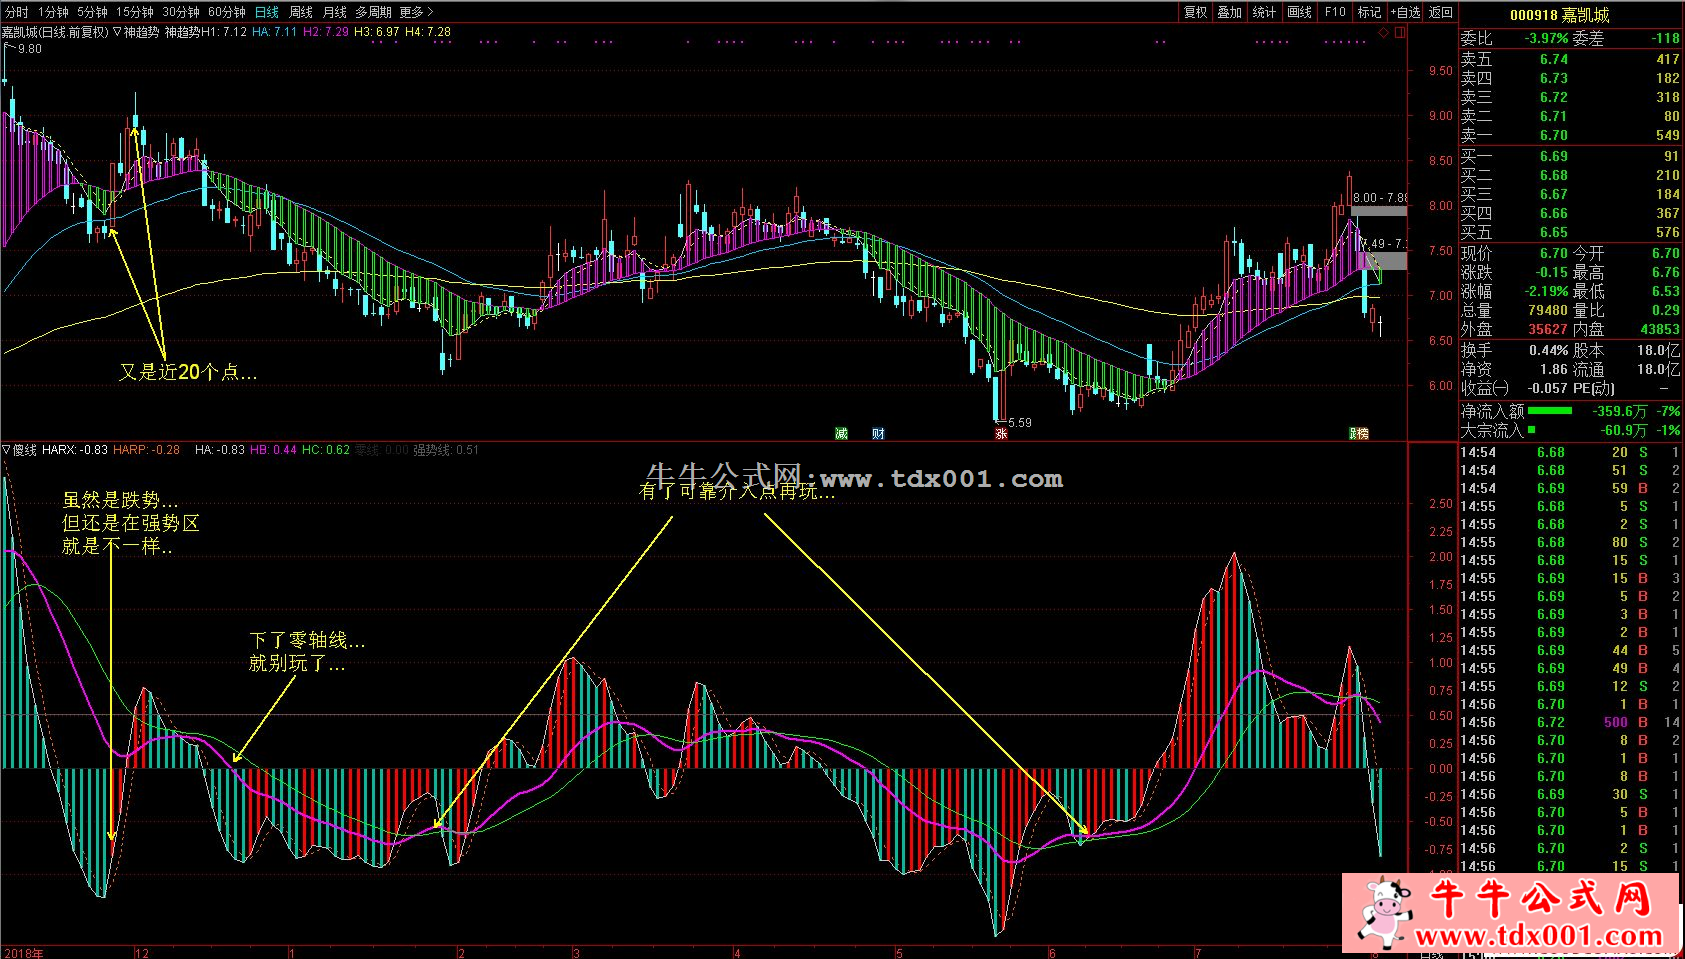Image resolution: width=1685 pixels, height=959 pixels.
Task: Click the lower gray gap box at 7.49
Action: [1383, 261]
